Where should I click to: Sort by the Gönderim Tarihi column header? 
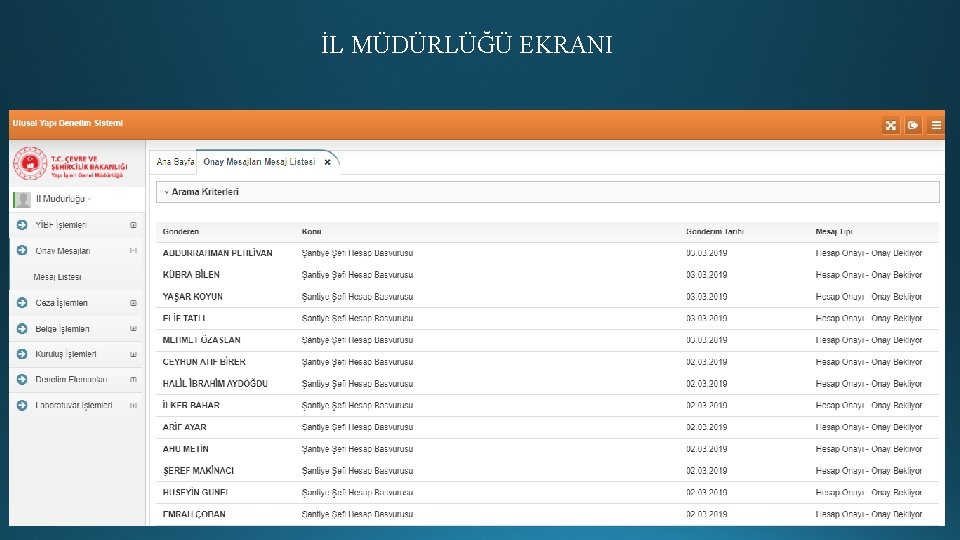pyautogui.click(x=714, y=231)
